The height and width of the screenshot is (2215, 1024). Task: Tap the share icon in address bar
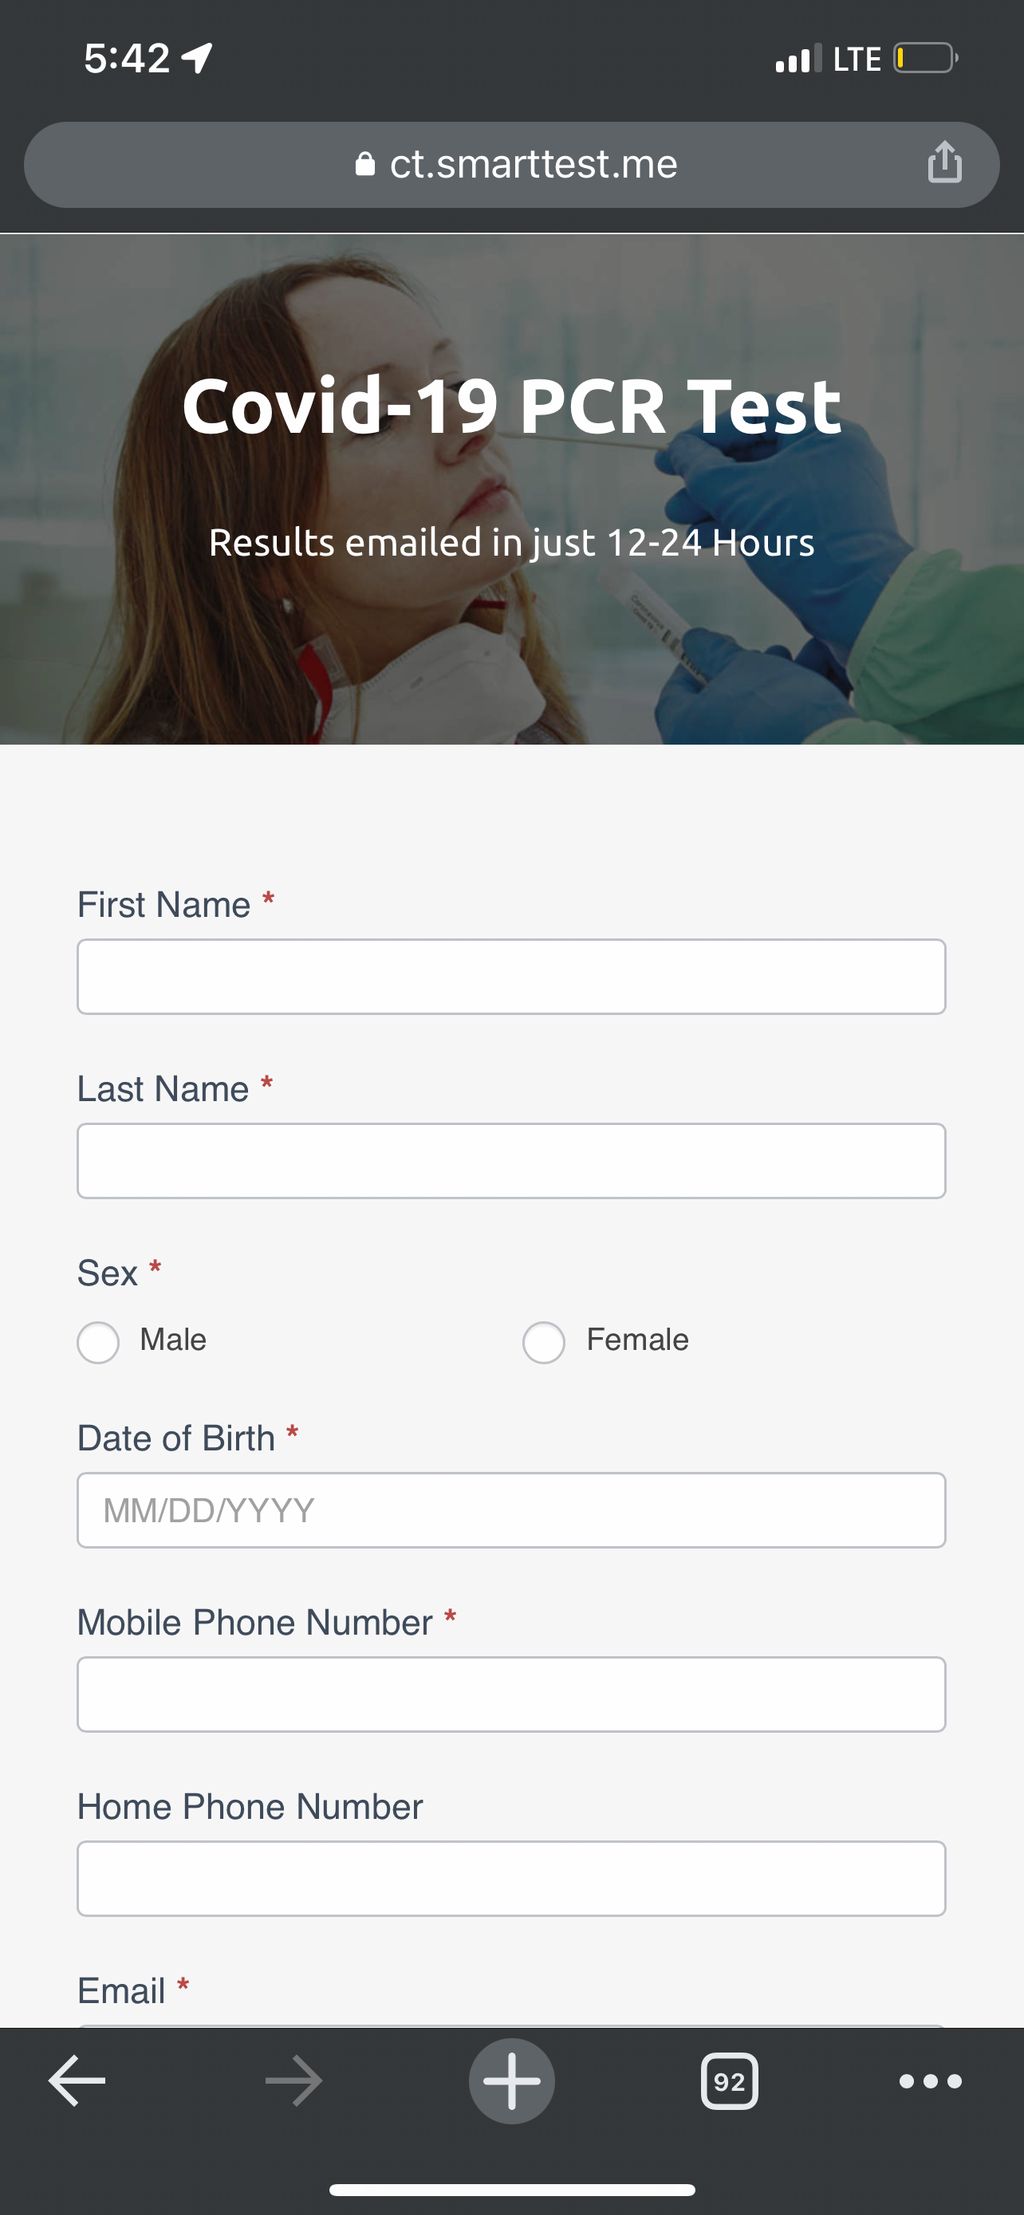point(944,162)
